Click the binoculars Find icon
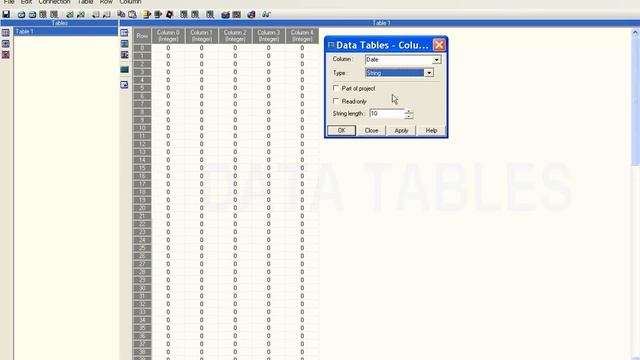 click(266, 15)
